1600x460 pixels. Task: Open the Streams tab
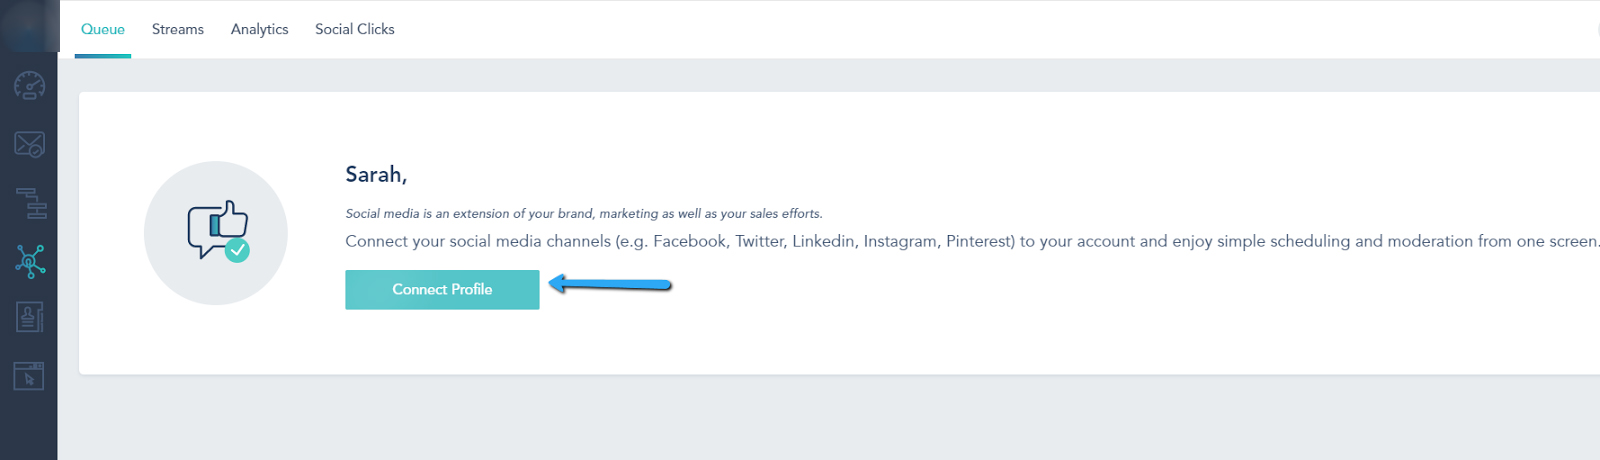[x=178, y=29]
